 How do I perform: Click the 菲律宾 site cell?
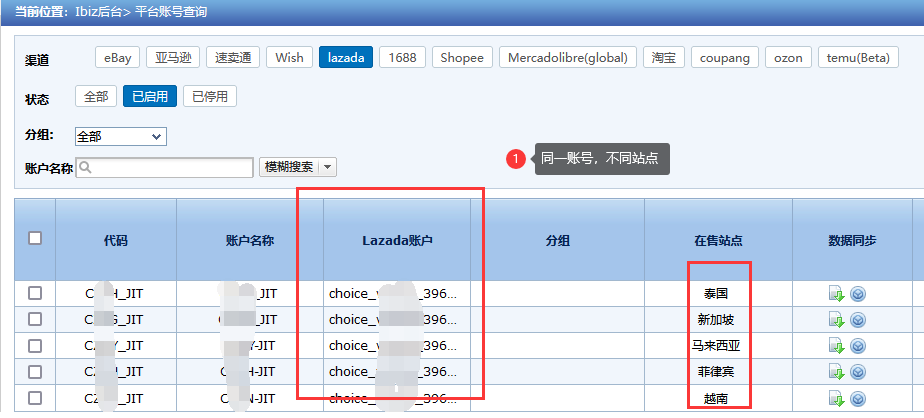(716, 371)
